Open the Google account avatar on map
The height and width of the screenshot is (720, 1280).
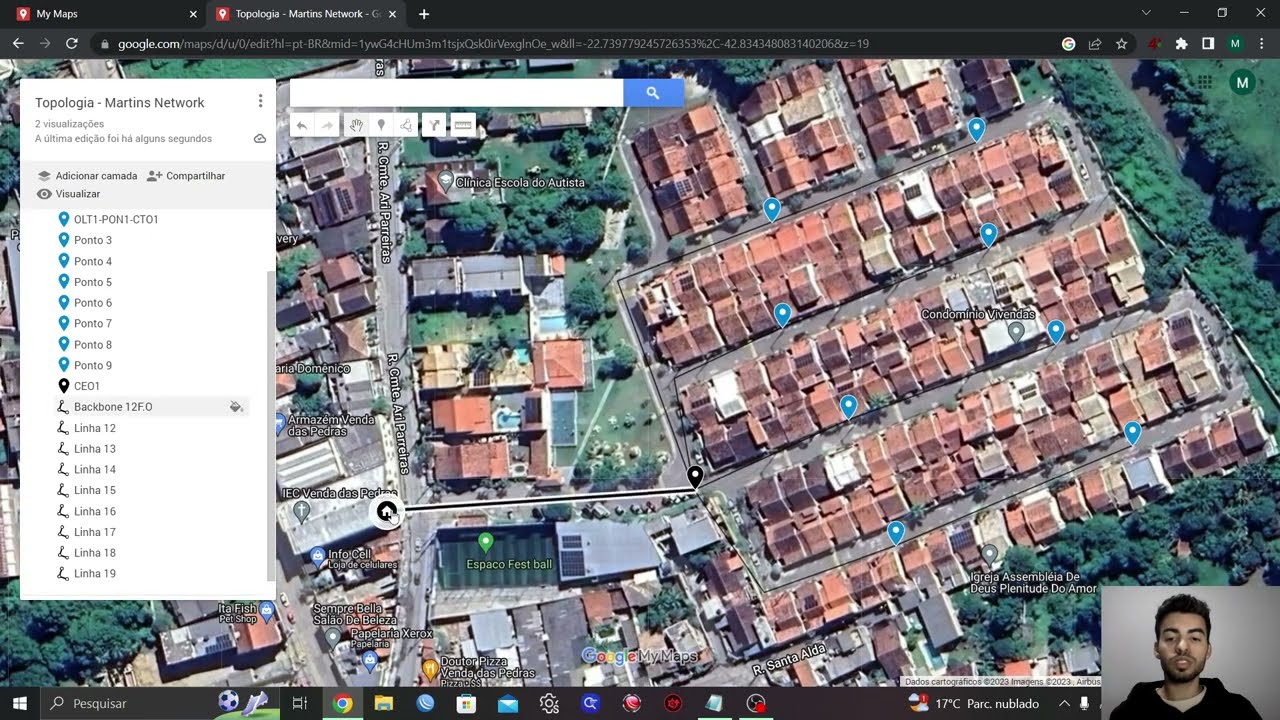(1242, 83)
